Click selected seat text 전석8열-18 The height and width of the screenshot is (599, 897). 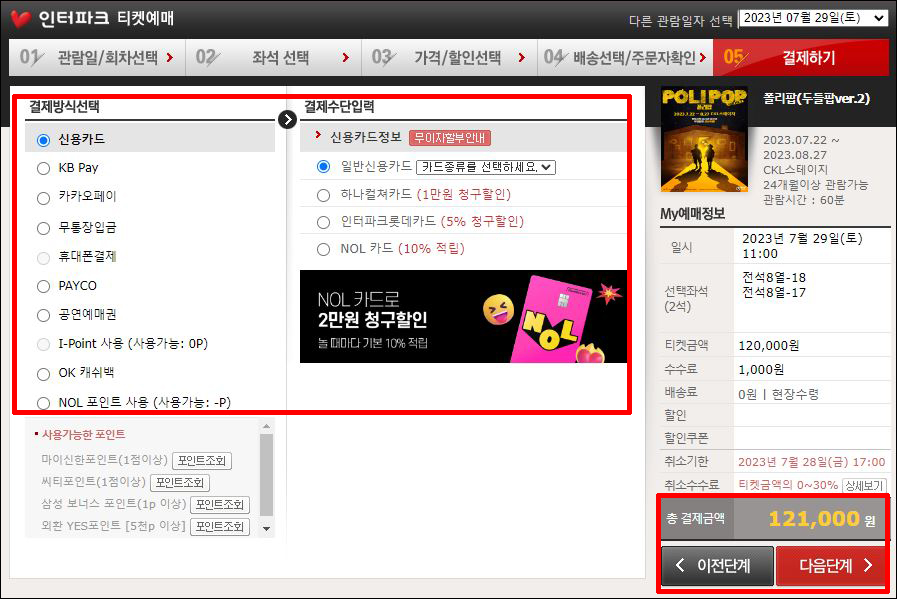coord(773,277)
